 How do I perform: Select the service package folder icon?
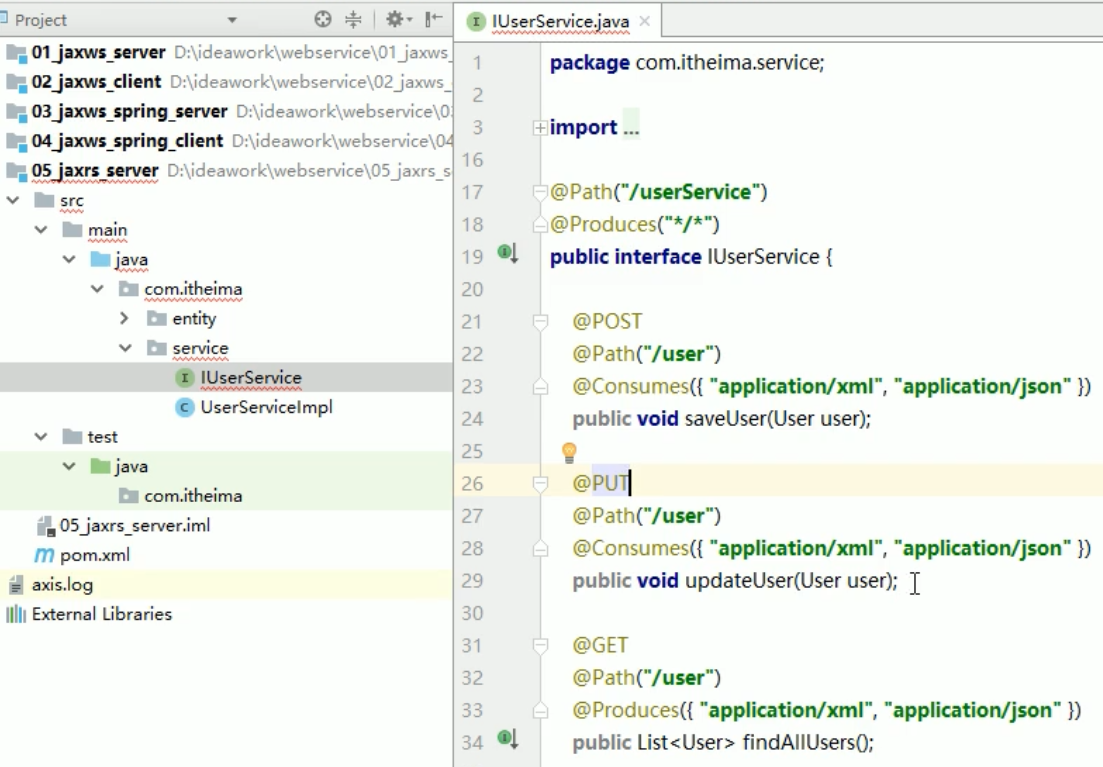pos(156,348)
